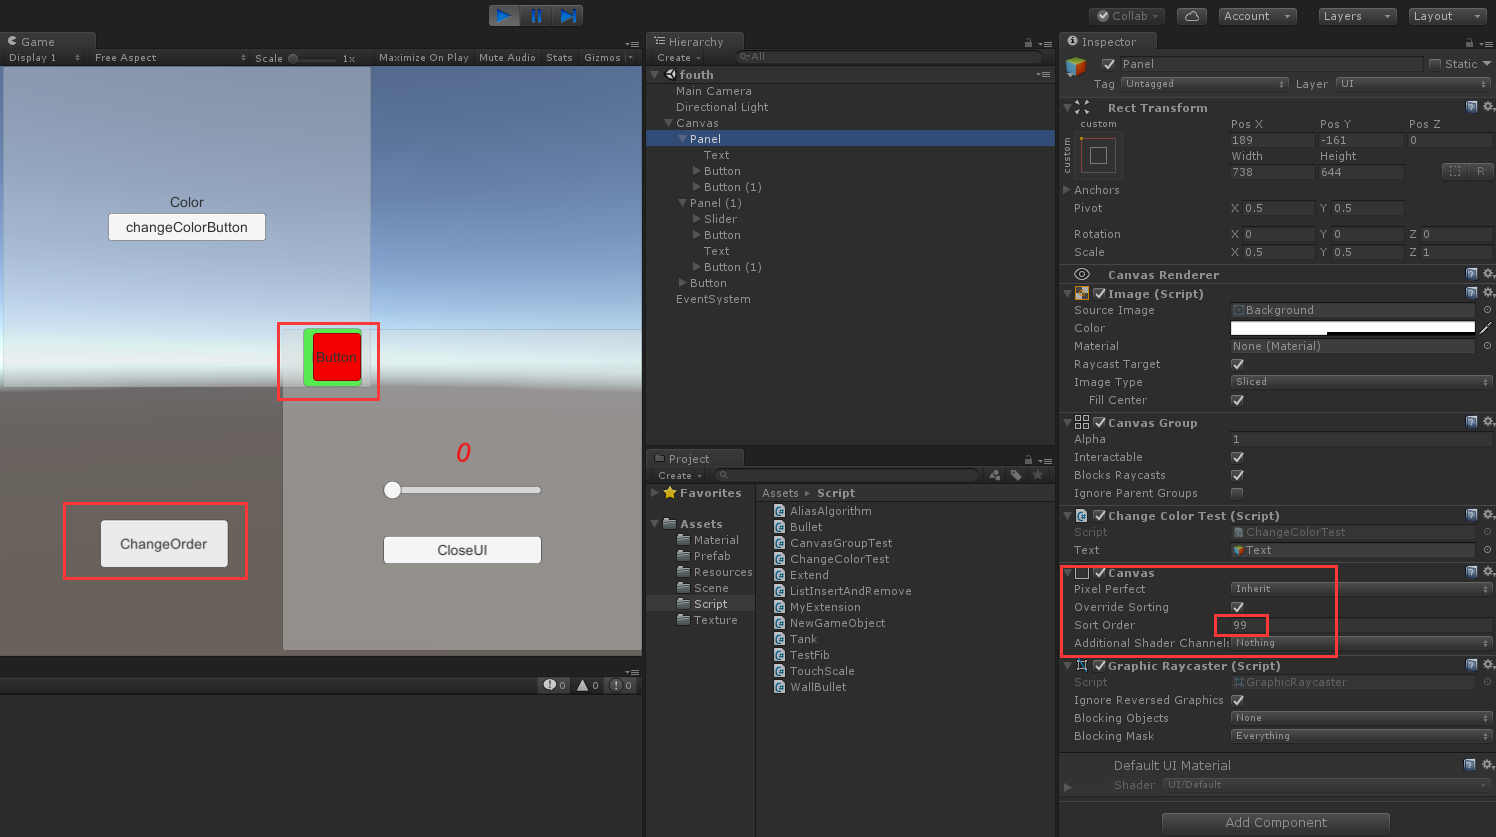Image resolution: width=1496 pixels, height=837 pixels.
Task: Toggle the Raycast Target checkbox
Action: [1237, 364]
